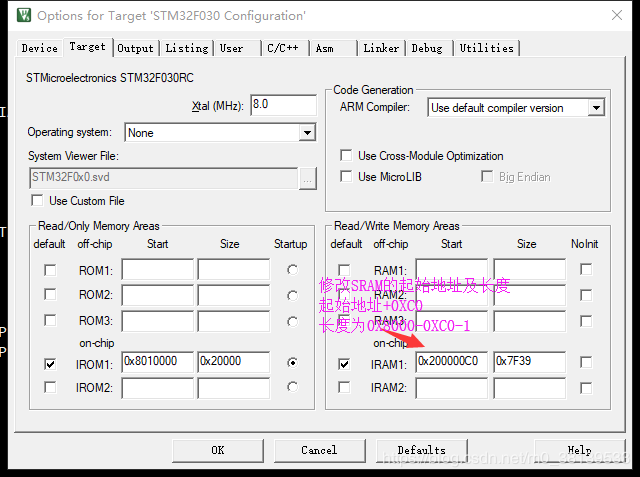Expand the ARM Compiler version dropdown
The height and width of the screenshot is (477, 640).
pyautogui.click(x=516, y=108)
